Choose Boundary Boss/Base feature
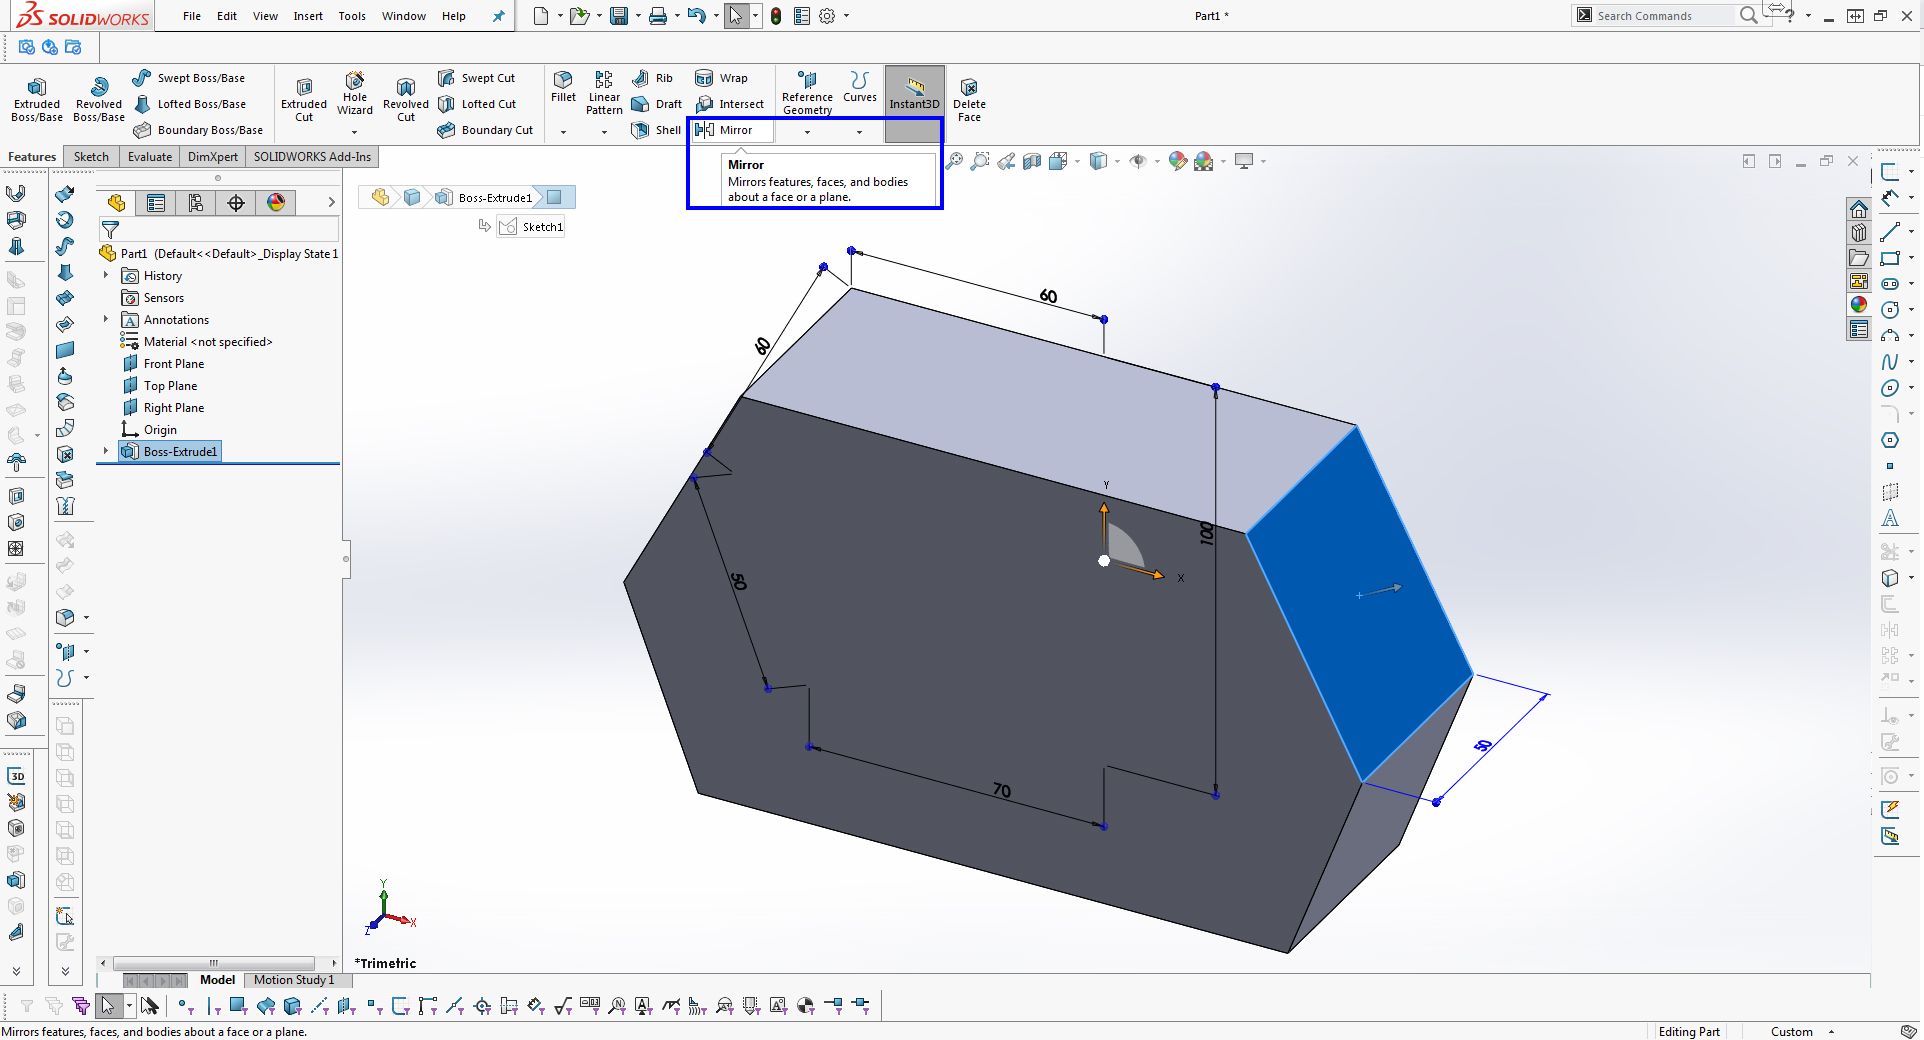Screen dimensions: 1924x1040 pos(198,130)
